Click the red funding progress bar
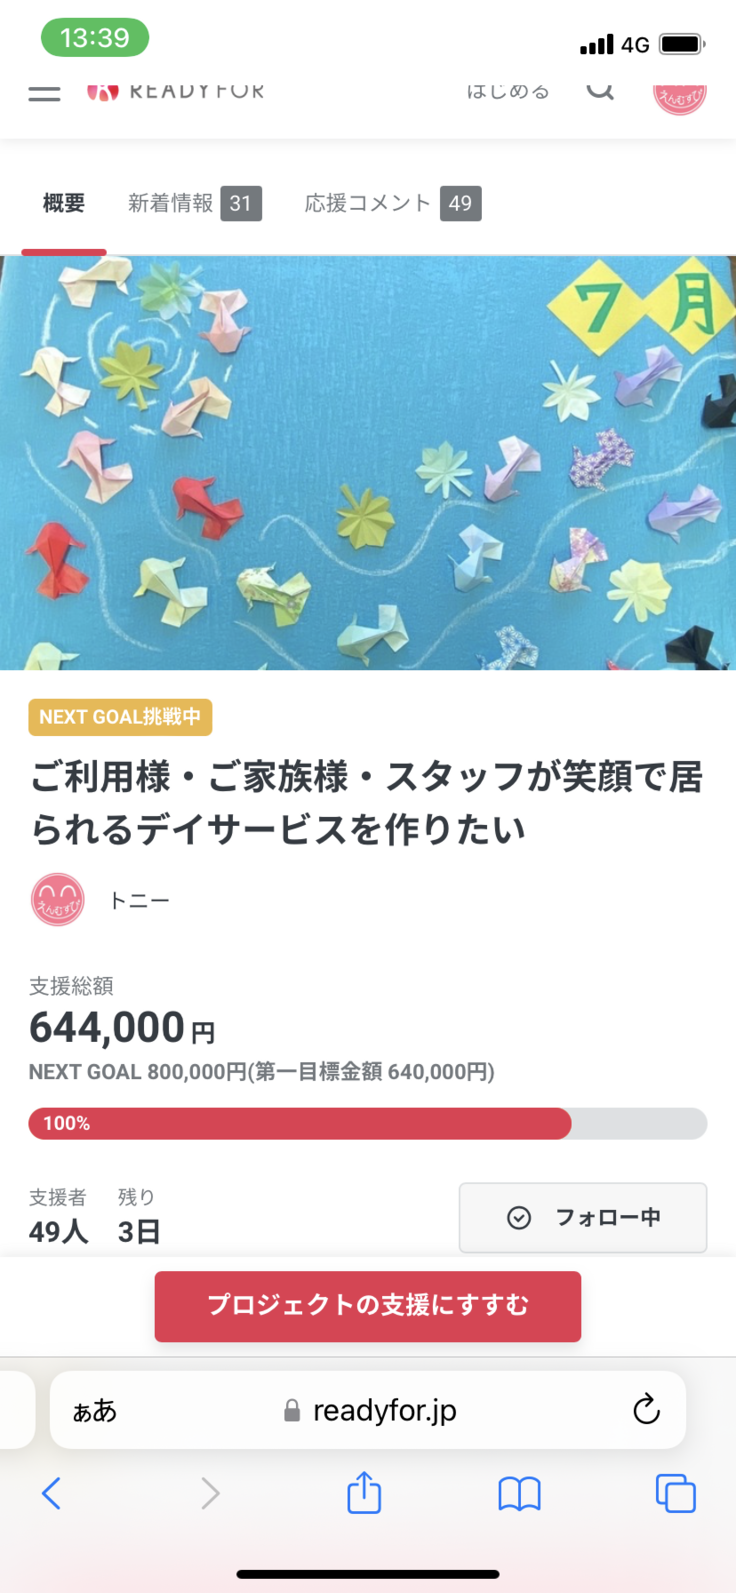Screen dimensions: 736x1593 pos(300,1123)
